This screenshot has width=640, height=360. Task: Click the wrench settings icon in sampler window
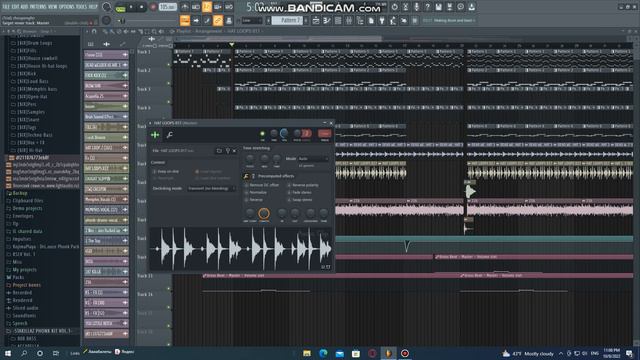pos(169,135)
